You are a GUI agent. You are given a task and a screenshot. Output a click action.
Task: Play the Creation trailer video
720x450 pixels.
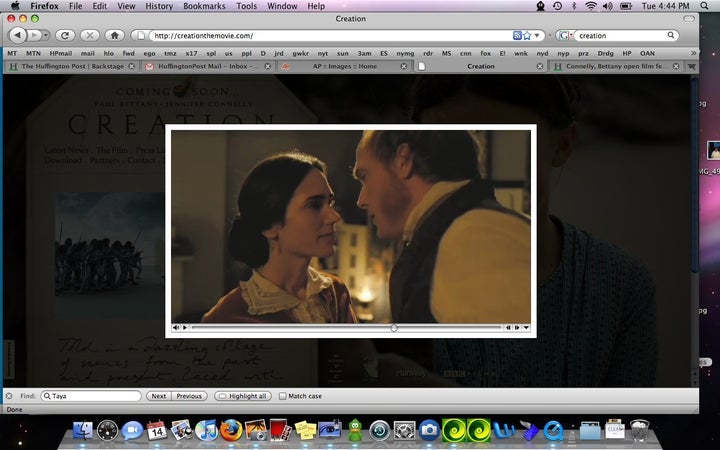pyautogui.click(x=185, y=327)
